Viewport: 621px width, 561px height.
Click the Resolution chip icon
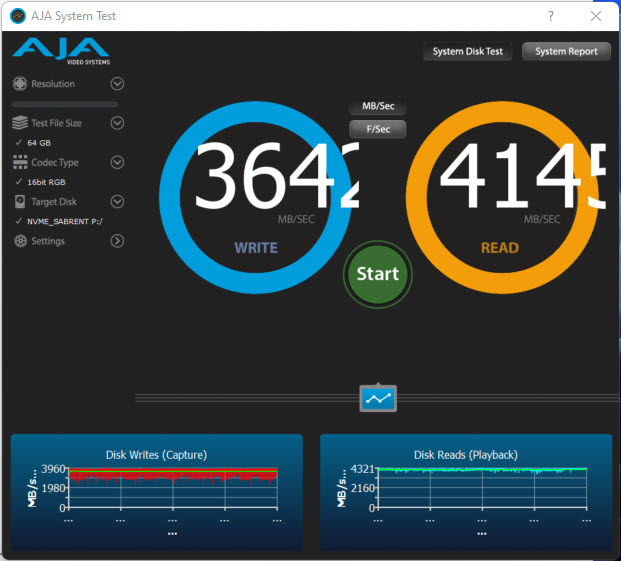19,84
